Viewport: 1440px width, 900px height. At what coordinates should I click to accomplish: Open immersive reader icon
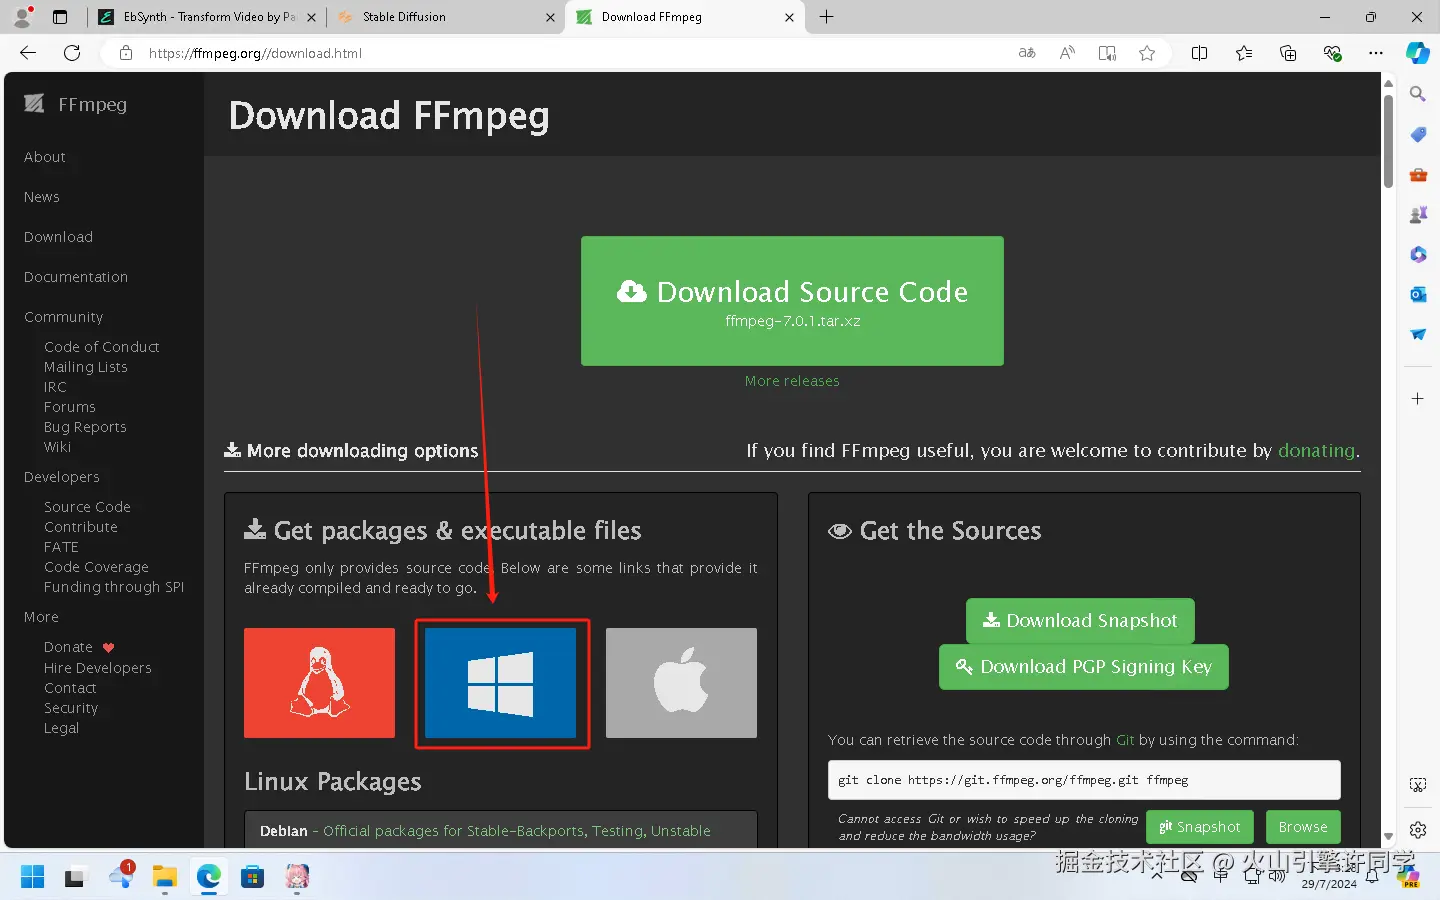pyautogui.click(x=1107, y=53)
